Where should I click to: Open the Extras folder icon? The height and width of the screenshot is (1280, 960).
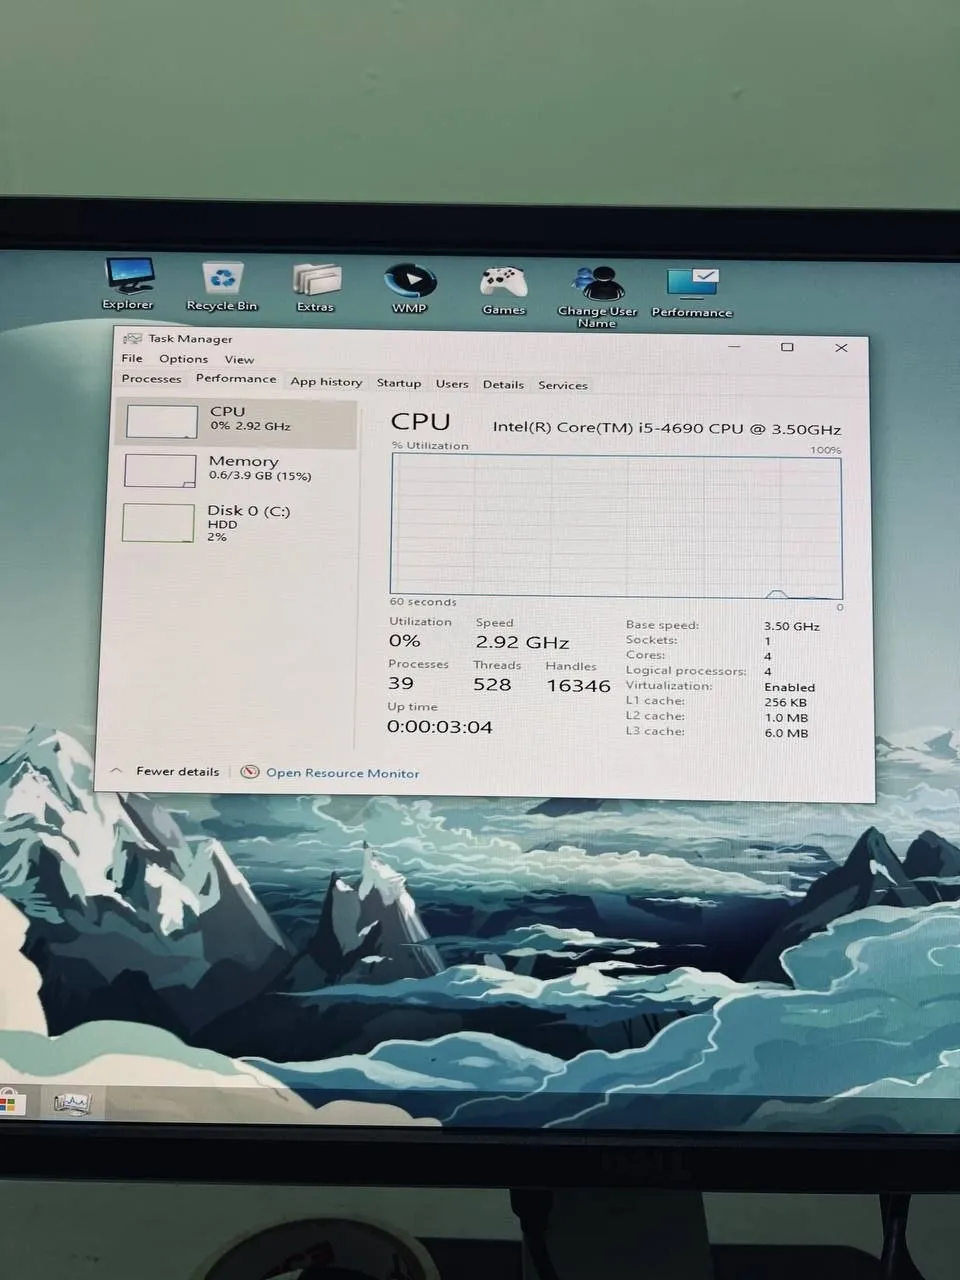click(x=316, y=288)
